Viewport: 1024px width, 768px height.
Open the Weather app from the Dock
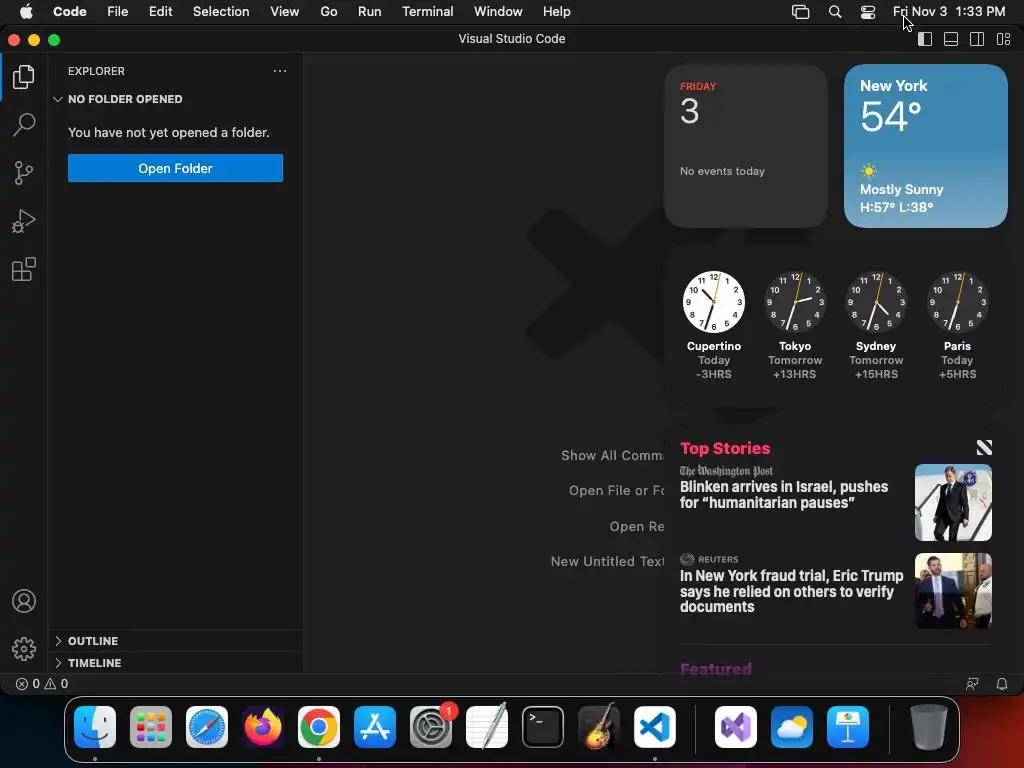792,727
